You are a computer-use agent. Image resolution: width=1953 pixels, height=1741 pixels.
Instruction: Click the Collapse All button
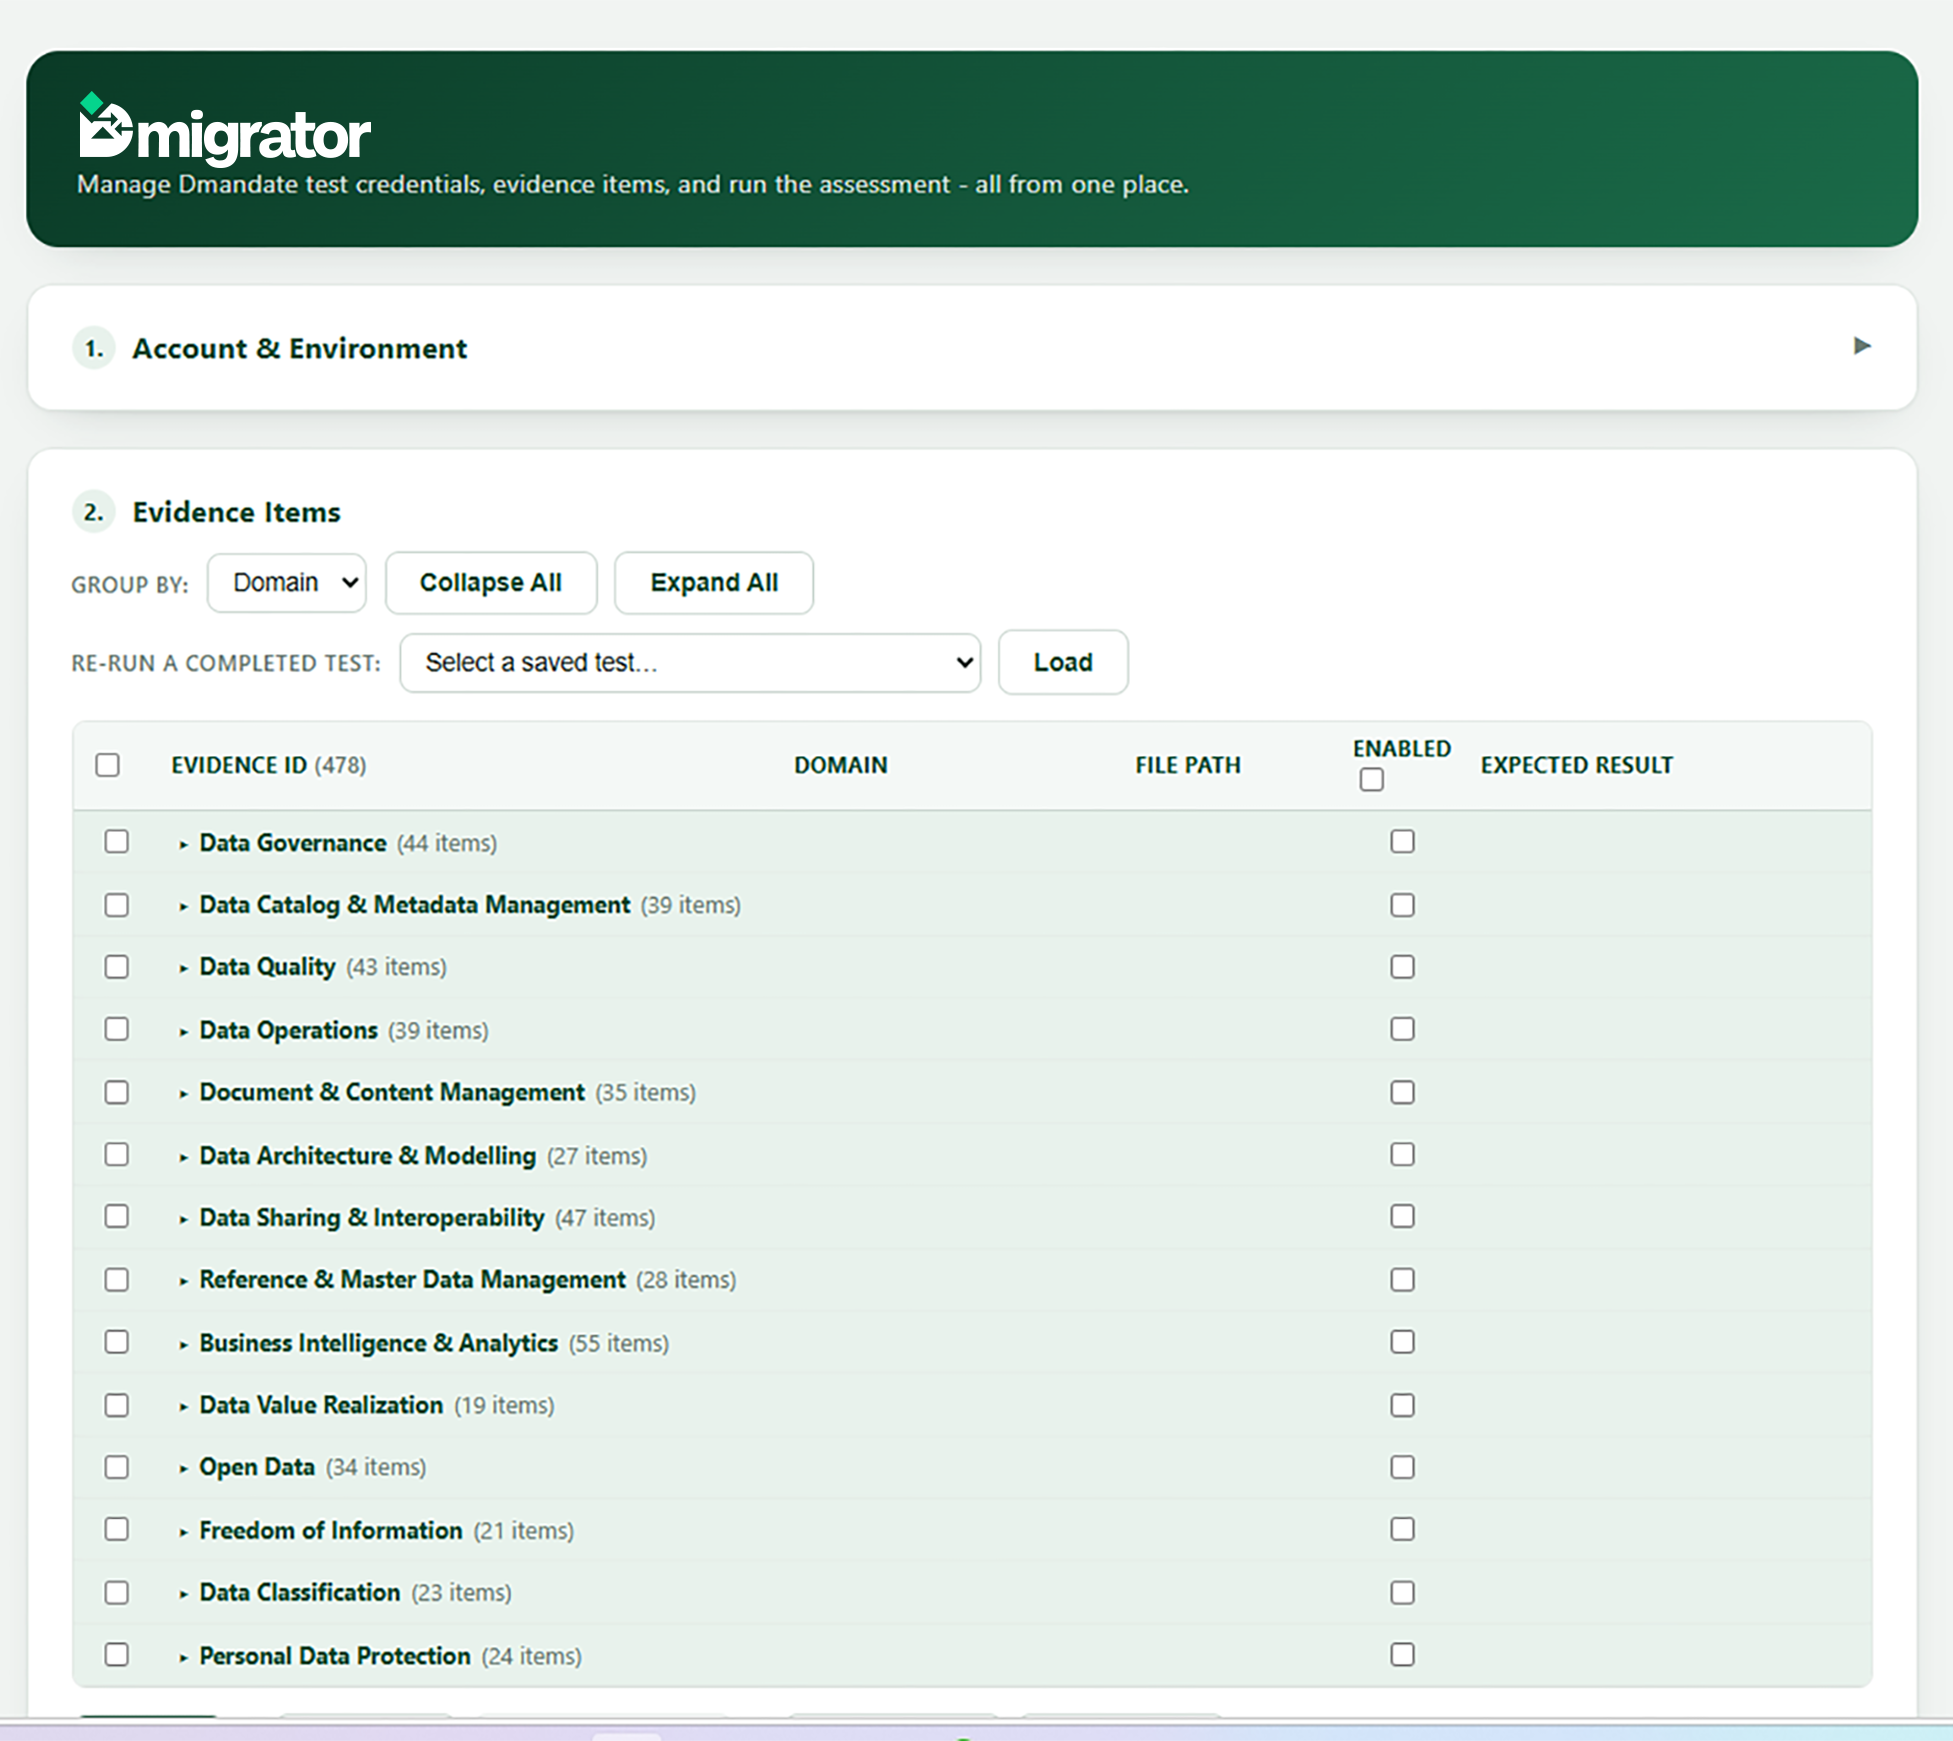click(x=491, y=583)
